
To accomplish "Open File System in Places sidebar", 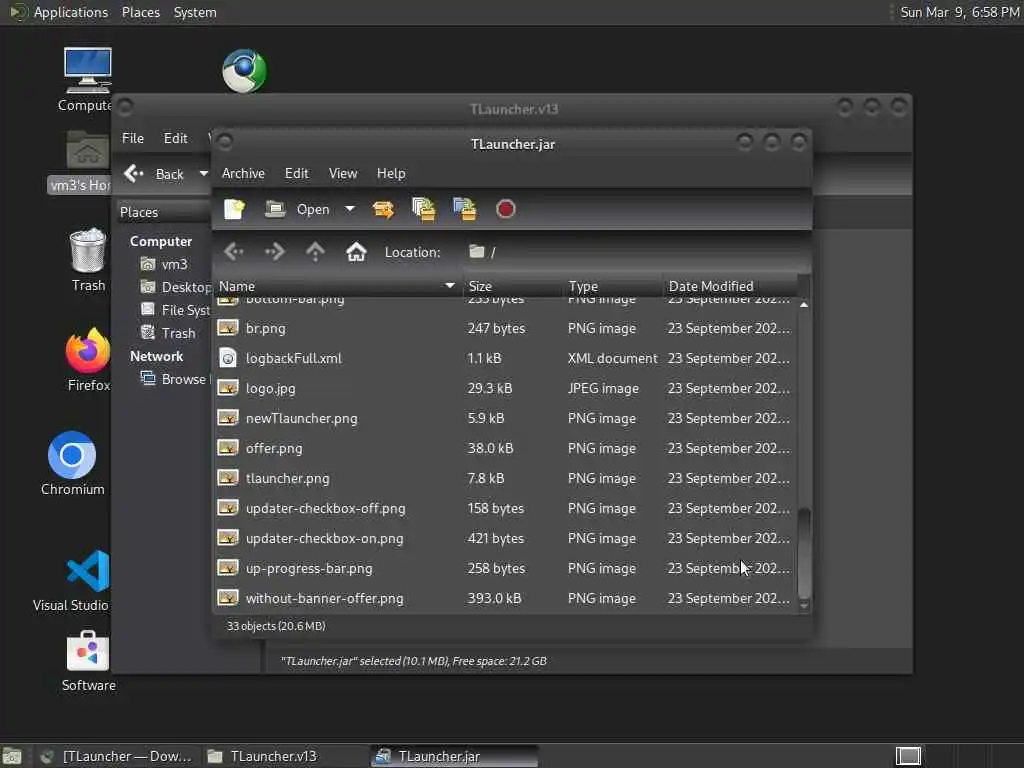I will [176, 310].
